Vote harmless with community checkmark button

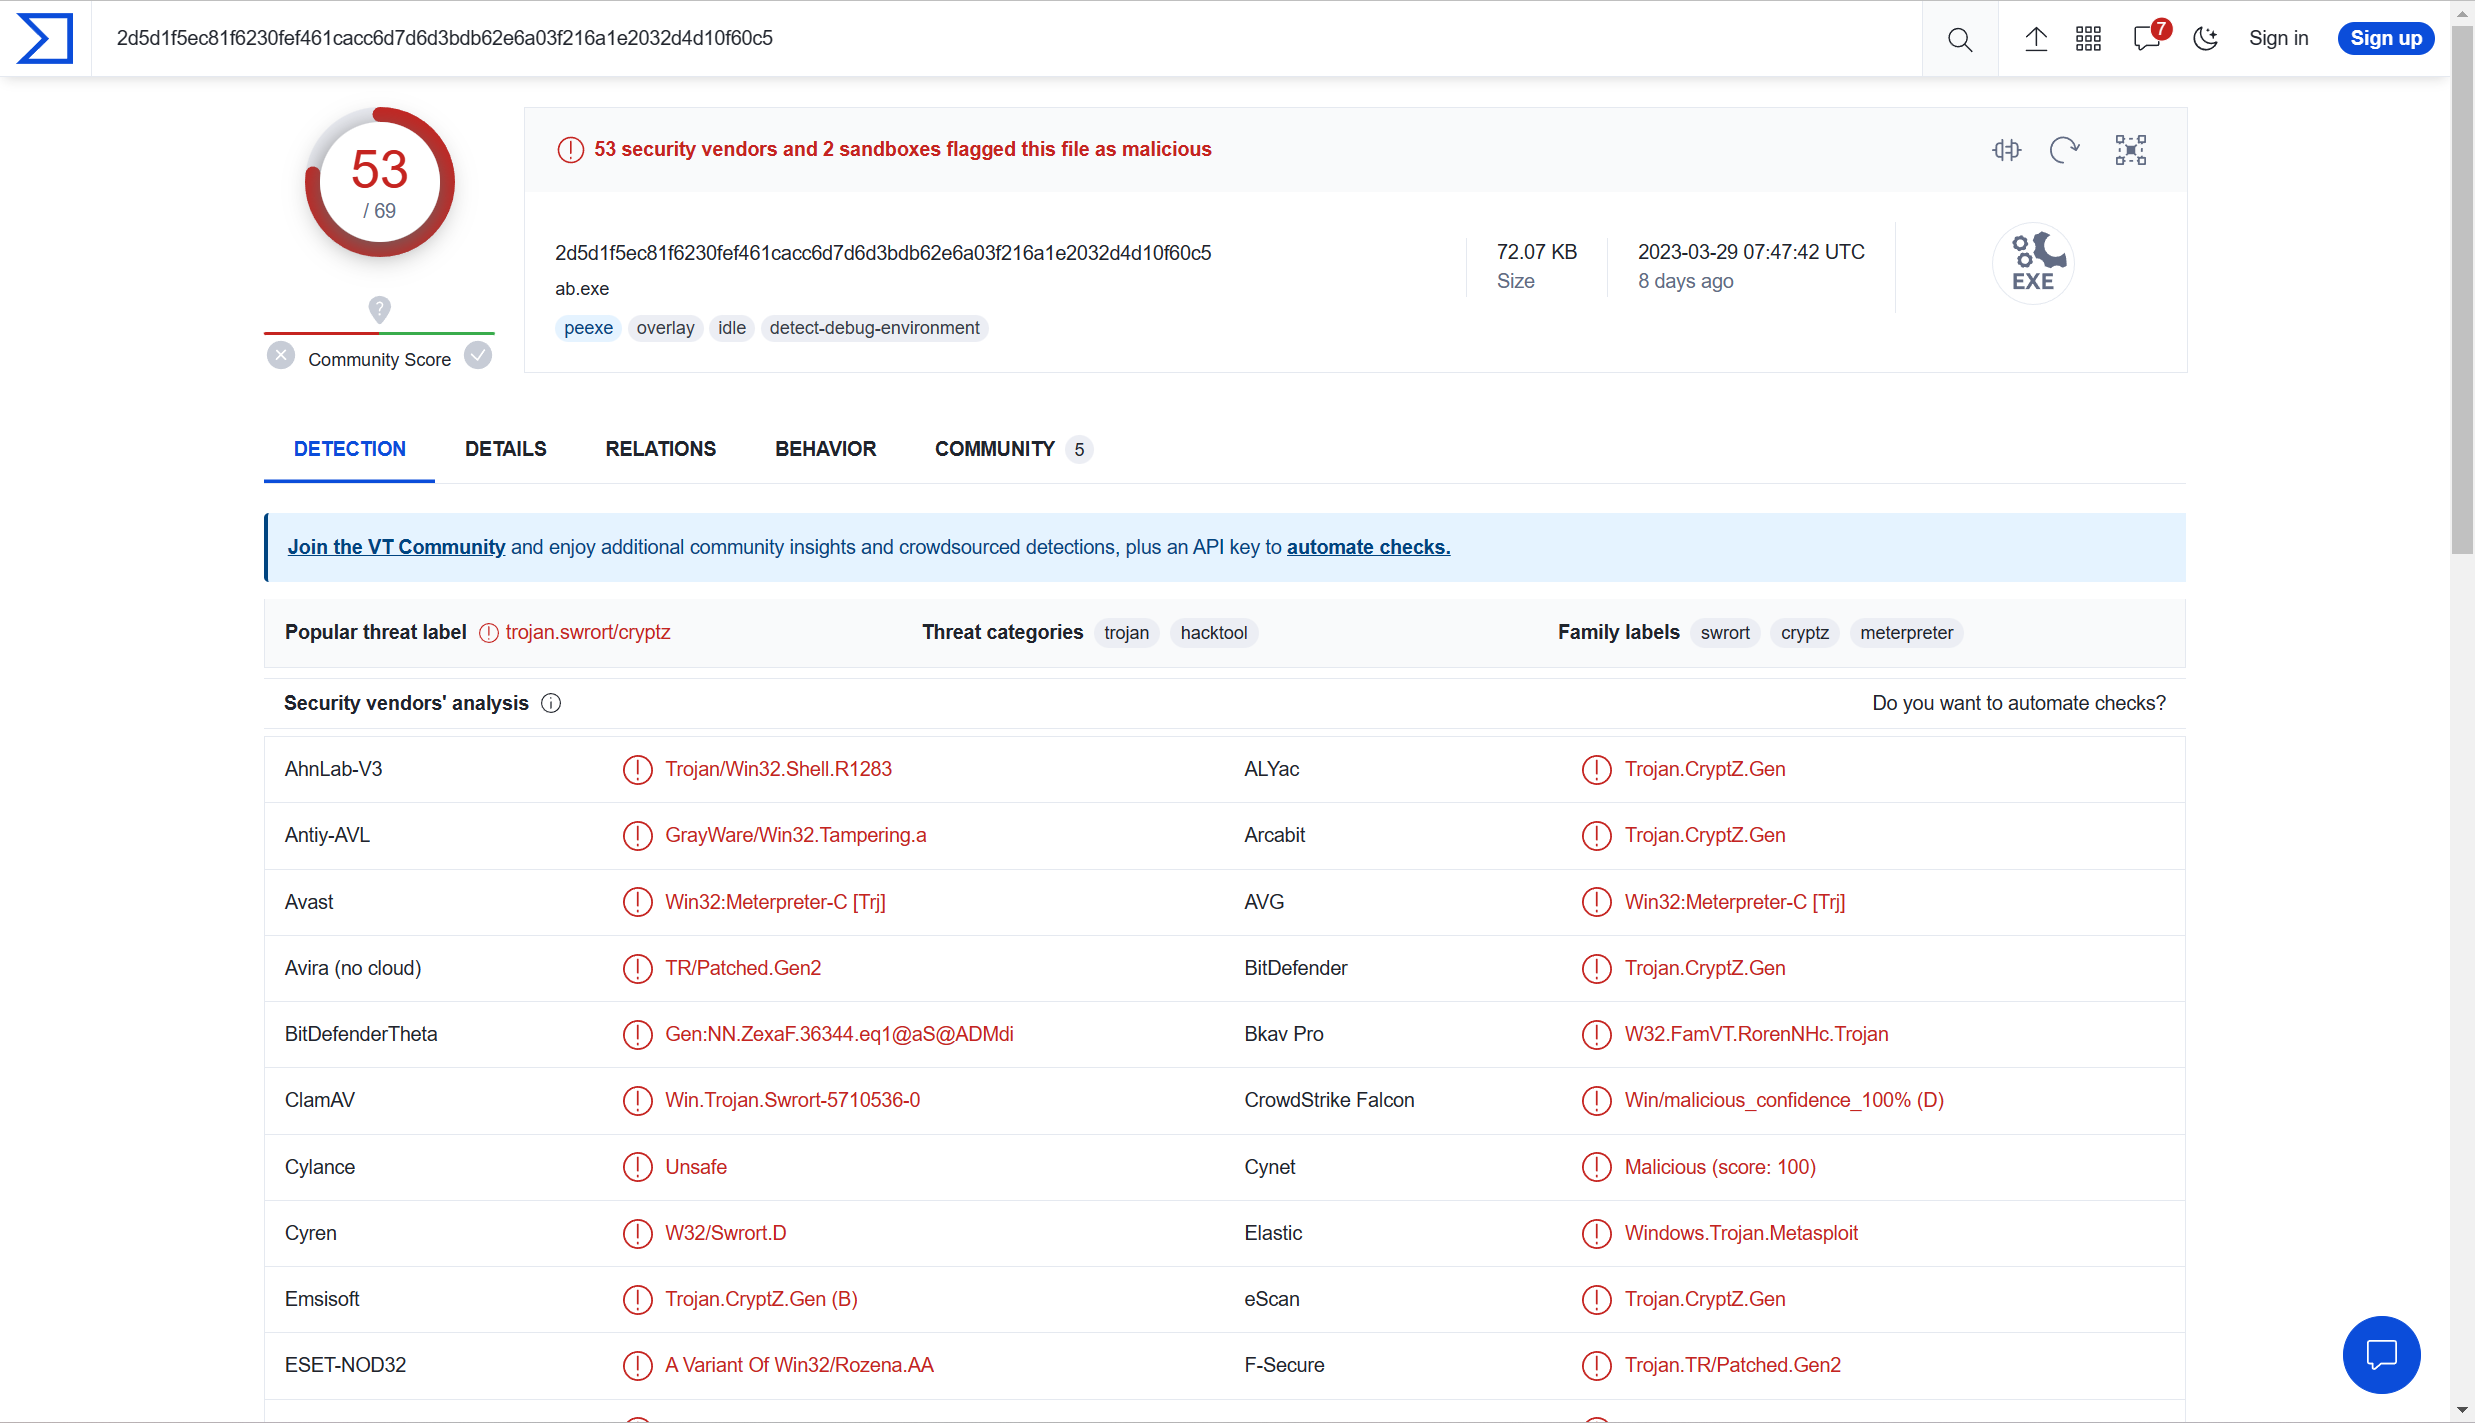pyautogui.click(x=479, y=356)
